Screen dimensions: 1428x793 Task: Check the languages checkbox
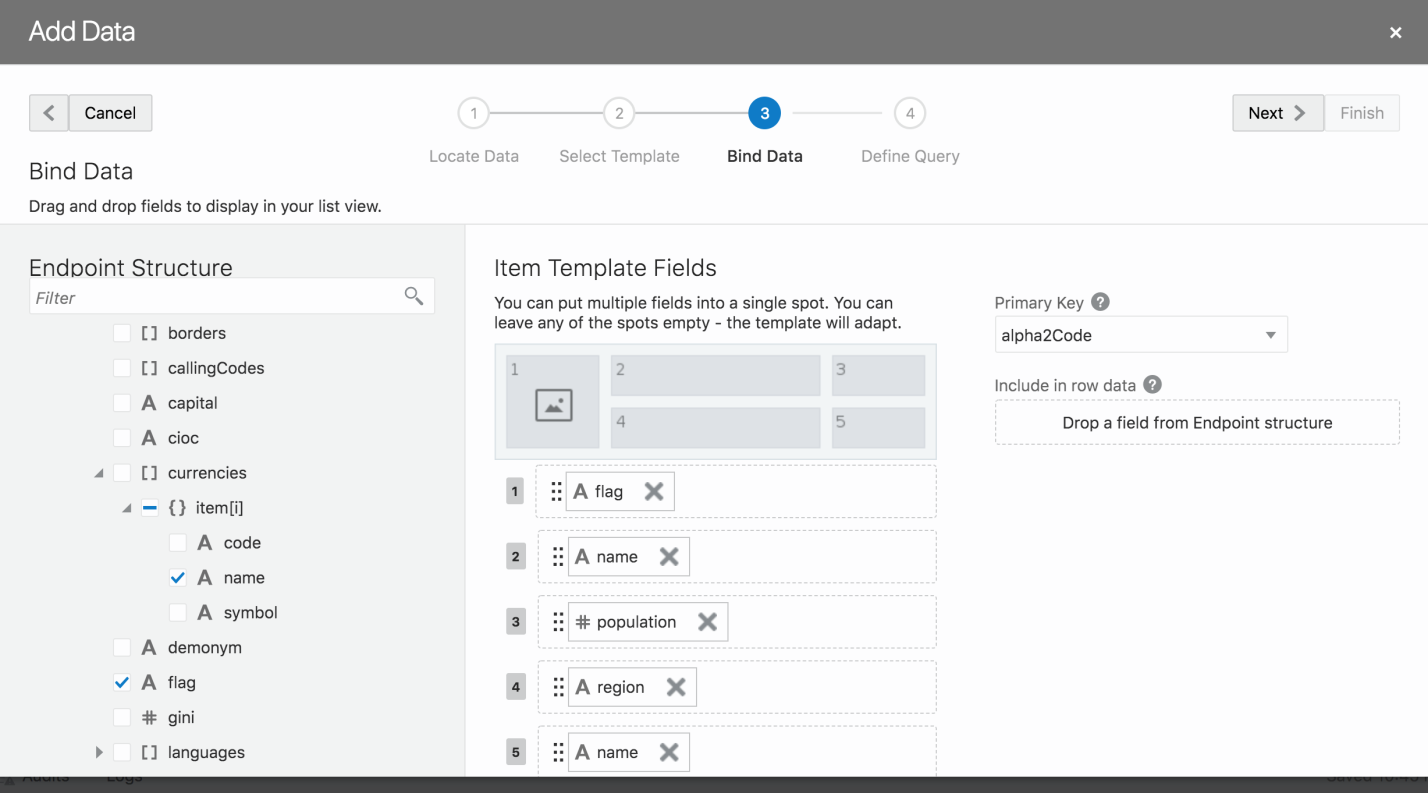tap(122, 752)
